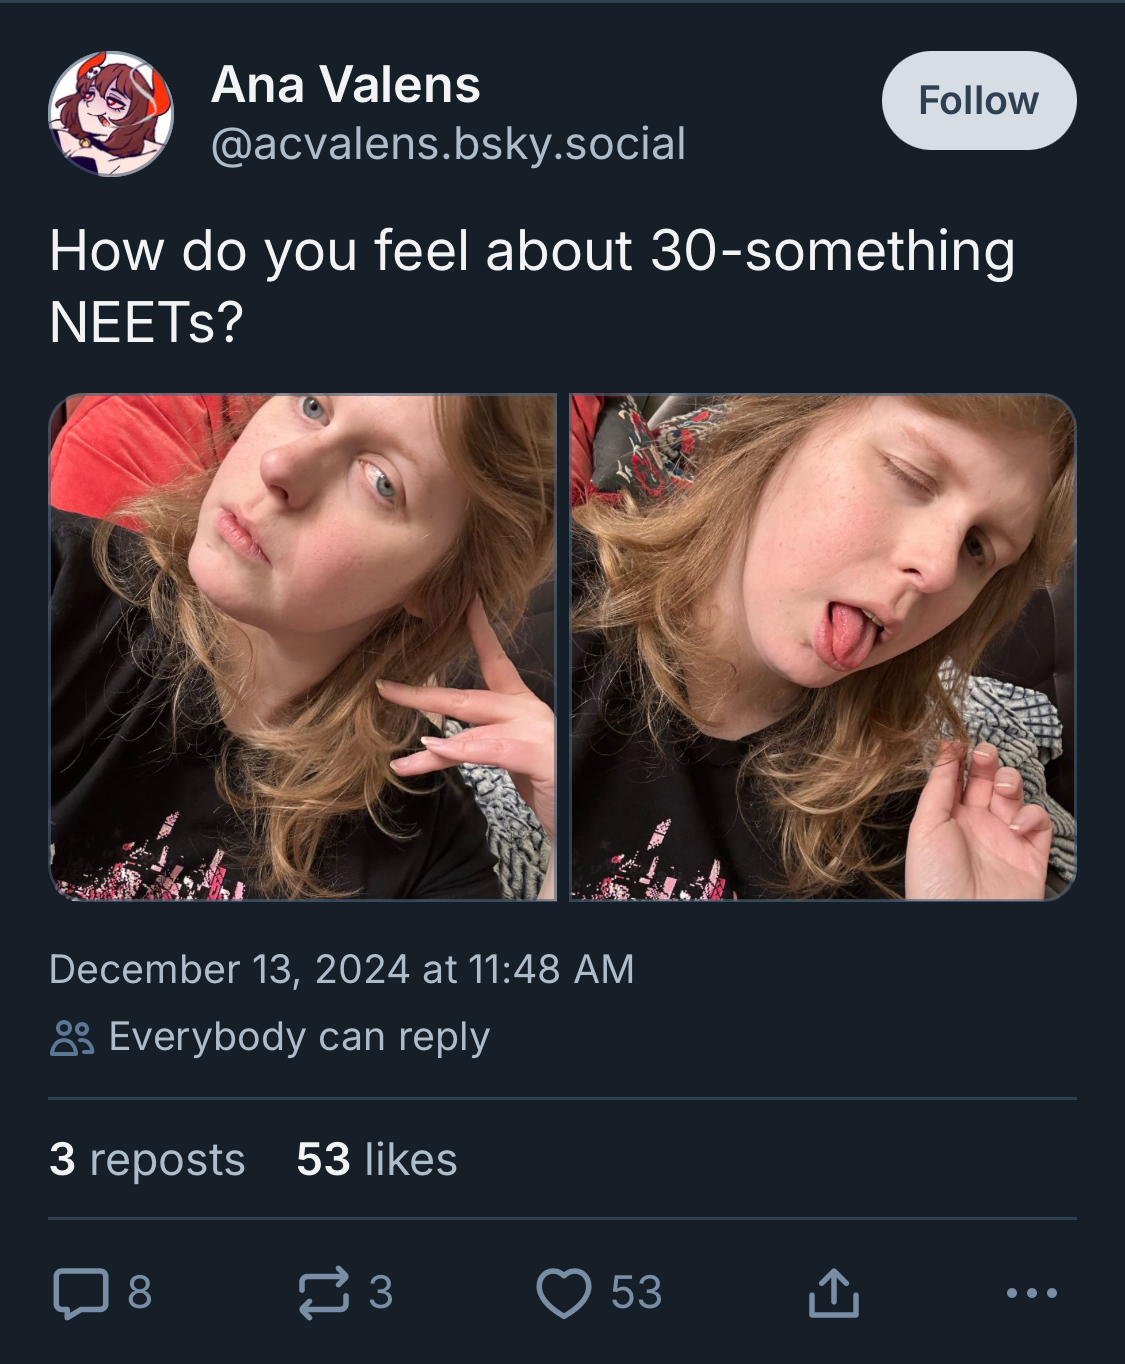Follow the acvalens account

[978, 100]
